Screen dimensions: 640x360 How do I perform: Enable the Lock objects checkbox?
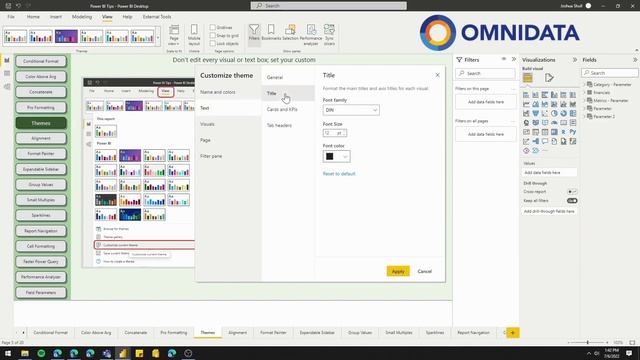tap(213, 43)
